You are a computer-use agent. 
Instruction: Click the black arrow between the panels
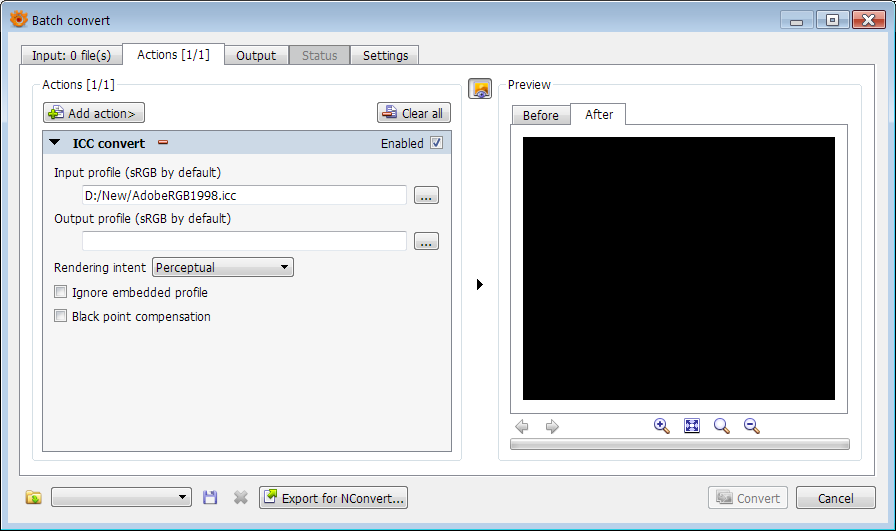pyautogui.click(x=480, y=284)
